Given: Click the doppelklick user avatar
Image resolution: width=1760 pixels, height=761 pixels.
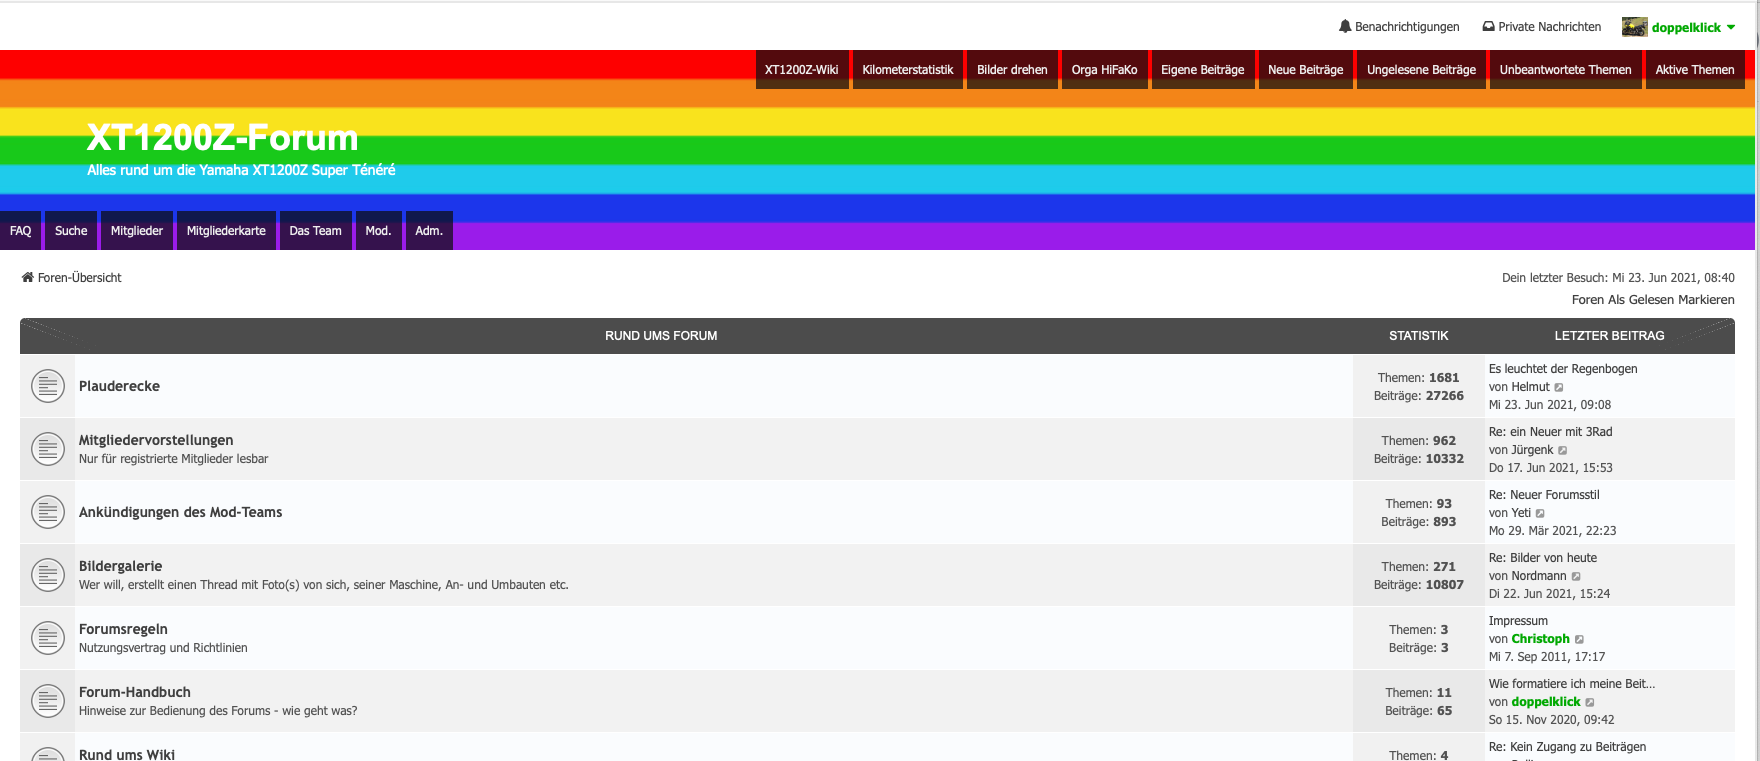Looking at the screenshot, I should [x=1634, y=27].
